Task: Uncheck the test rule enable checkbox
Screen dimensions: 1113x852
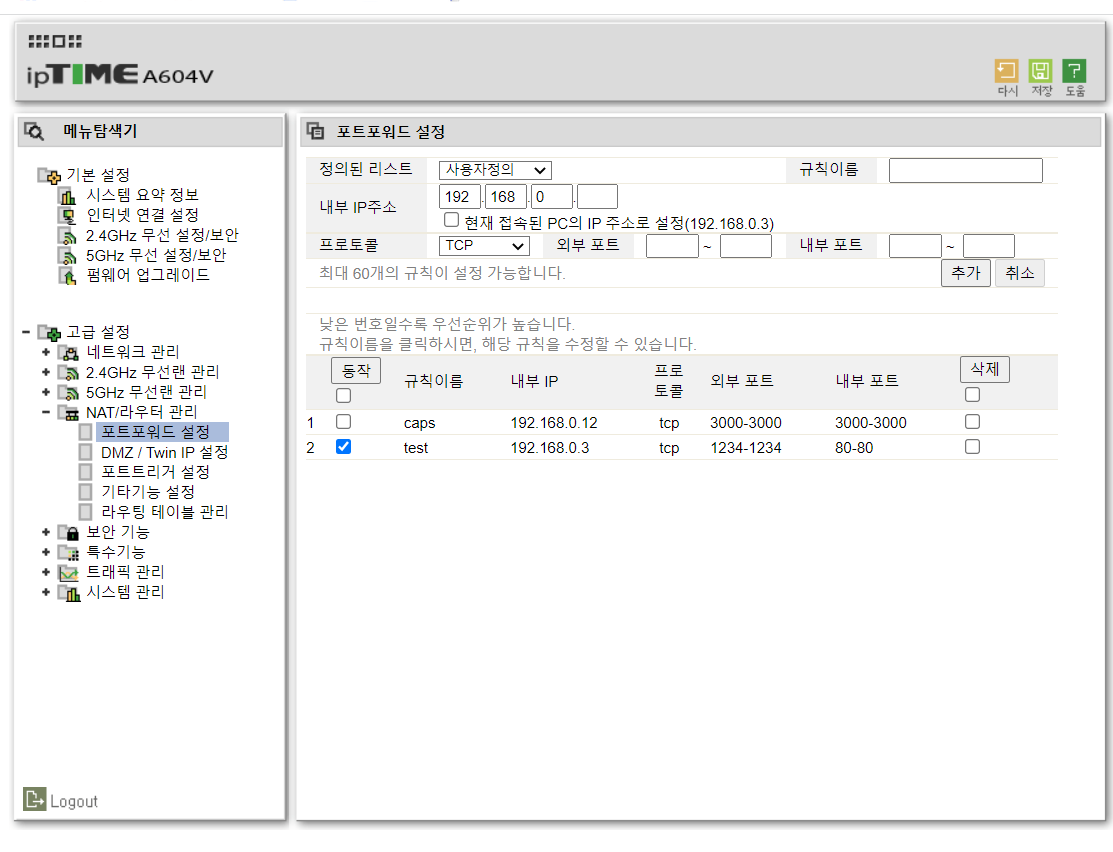Action: 343,447
